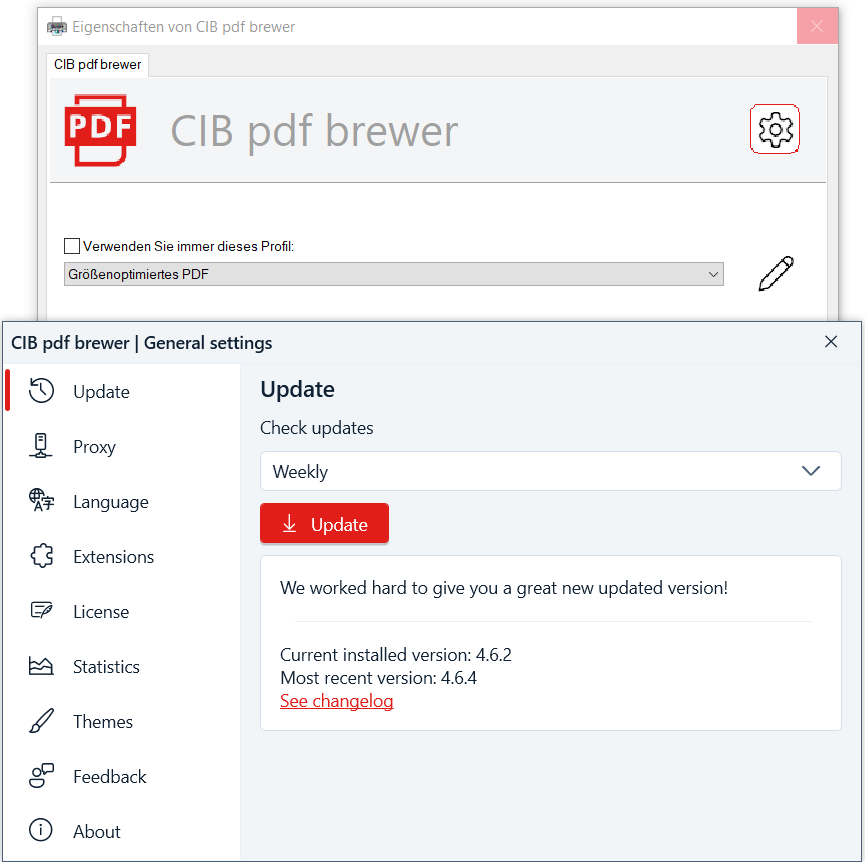Click the red Update download button
The image size is (865, 862).
pos(324,523)
